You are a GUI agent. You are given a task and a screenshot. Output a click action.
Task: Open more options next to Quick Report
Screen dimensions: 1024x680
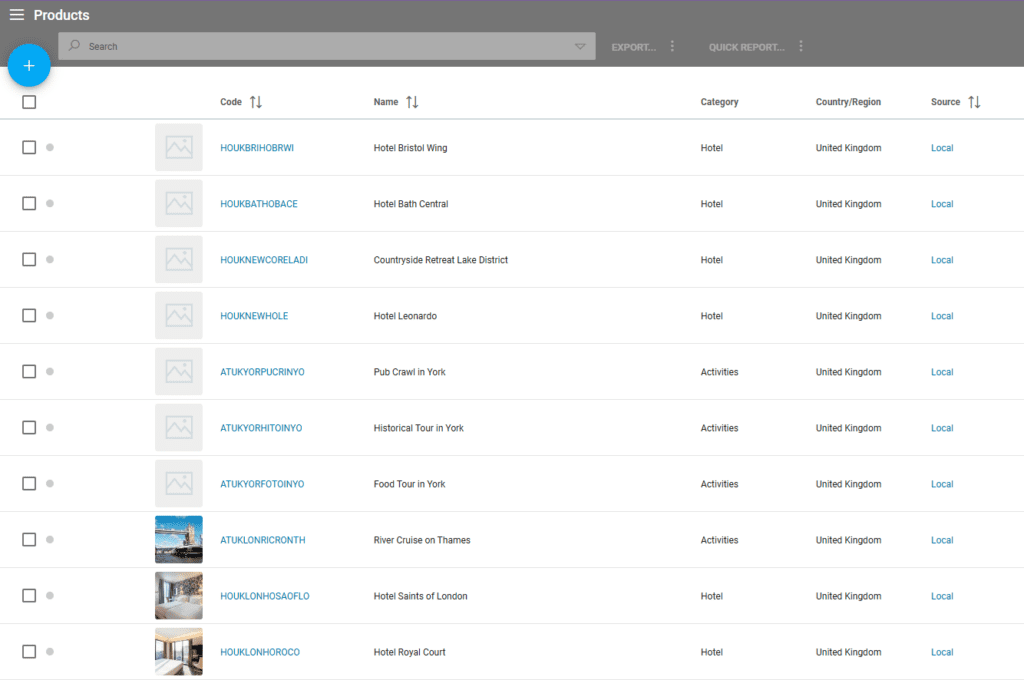point(801,47)
